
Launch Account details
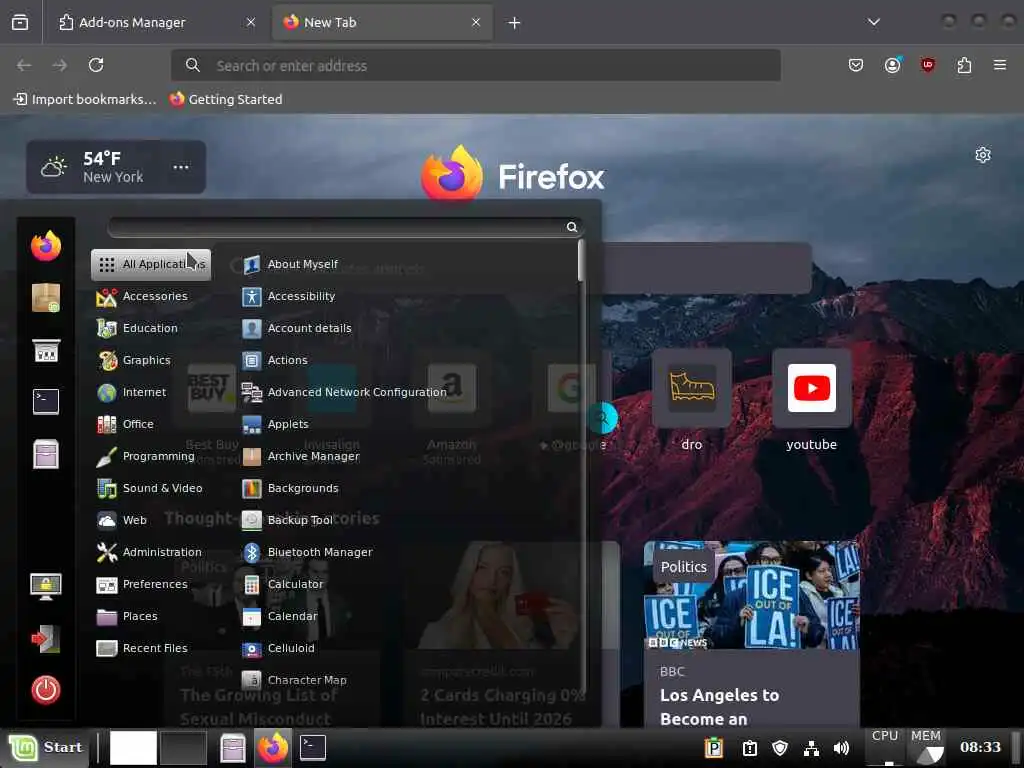[x=406, y=328]
